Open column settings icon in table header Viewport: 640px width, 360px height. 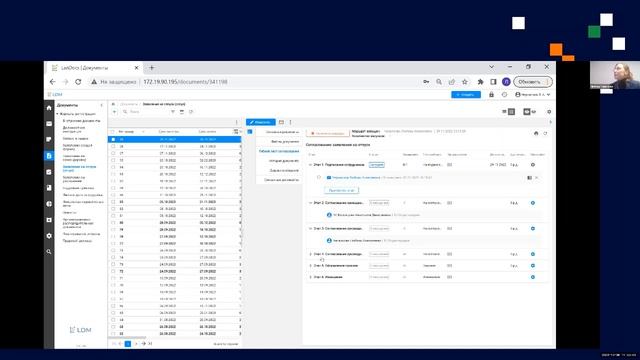pos(236,131)
